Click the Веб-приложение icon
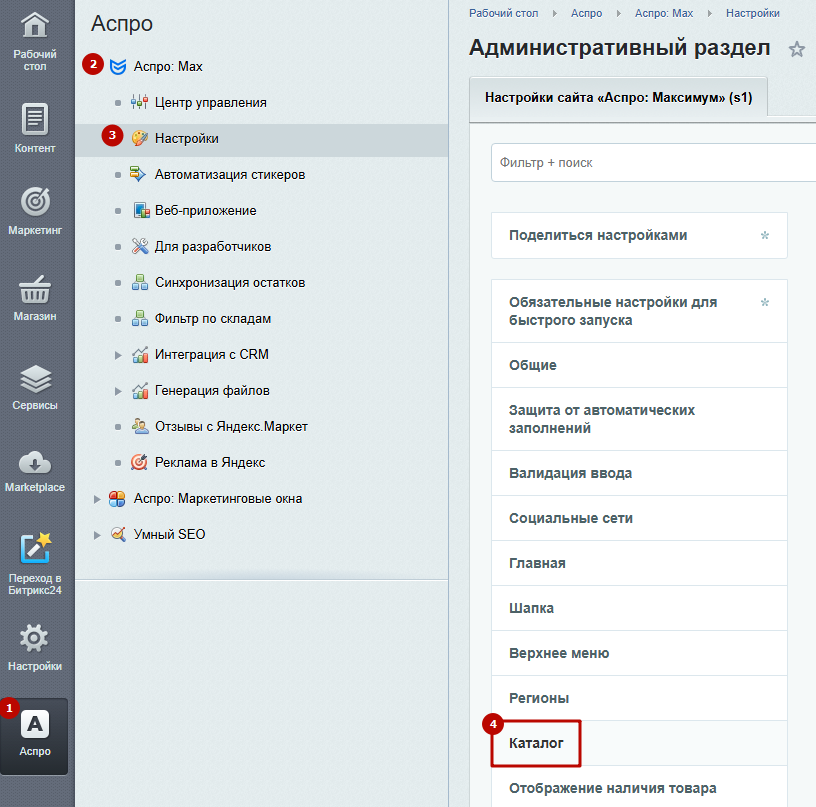This screenshot has height=807, width=816. pos(141,210)
